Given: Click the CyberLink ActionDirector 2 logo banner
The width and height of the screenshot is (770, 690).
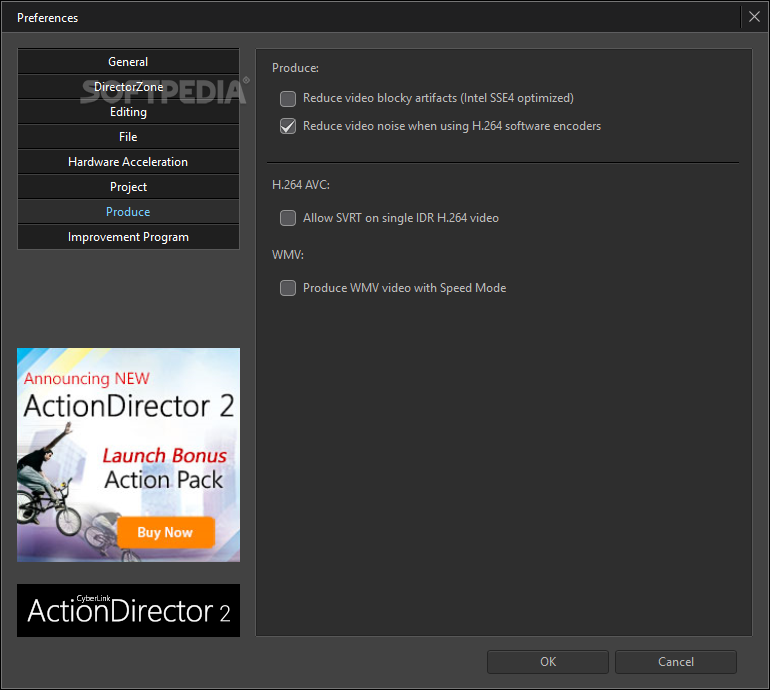Looking at the screenshot, I should (x=128, y=610).
